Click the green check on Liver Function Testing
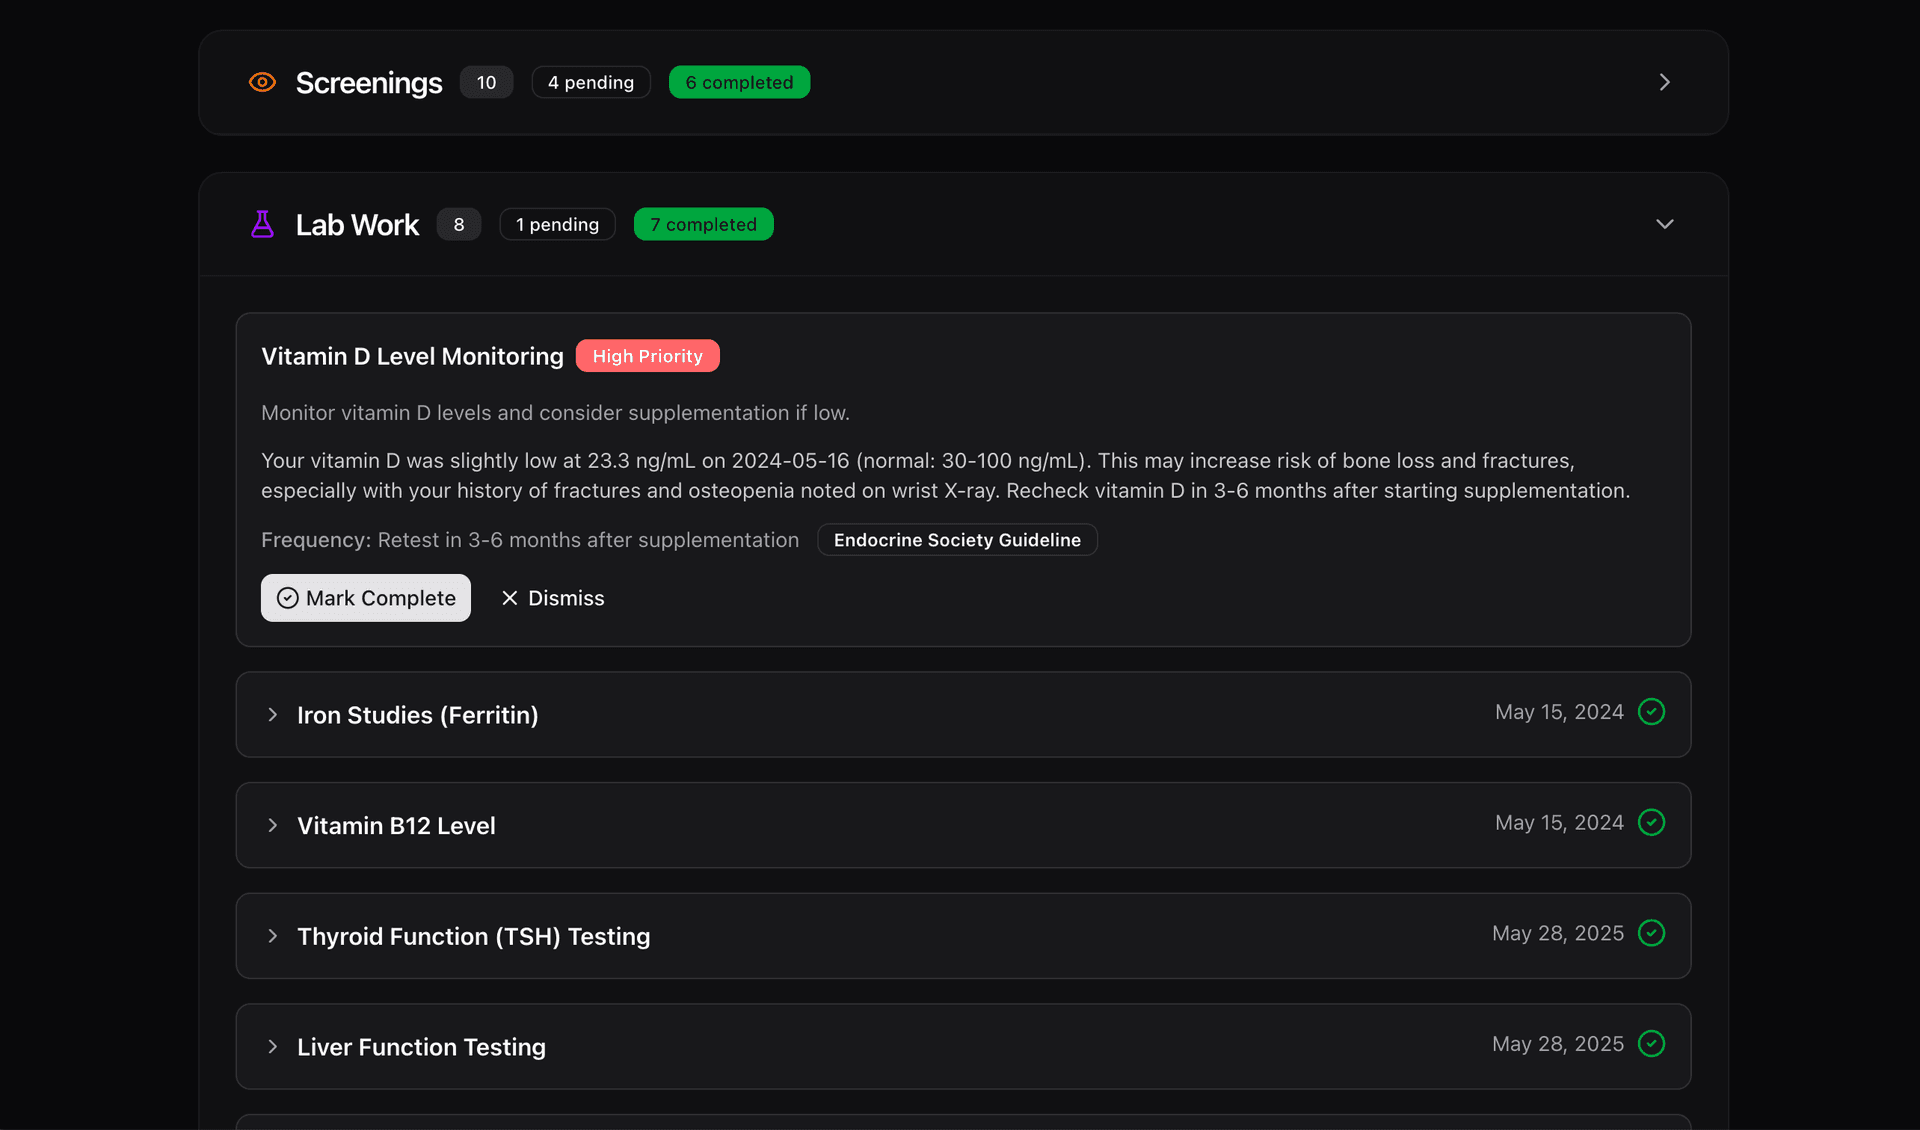1920x1130 pixels. click(x=1651, y=1043)
